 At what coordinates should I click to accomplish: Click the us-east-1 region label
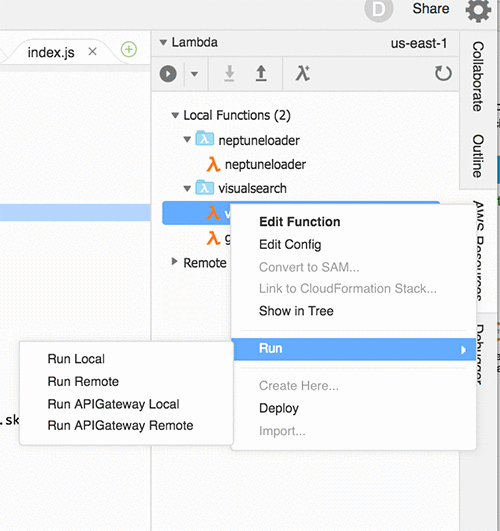(419, 43)
